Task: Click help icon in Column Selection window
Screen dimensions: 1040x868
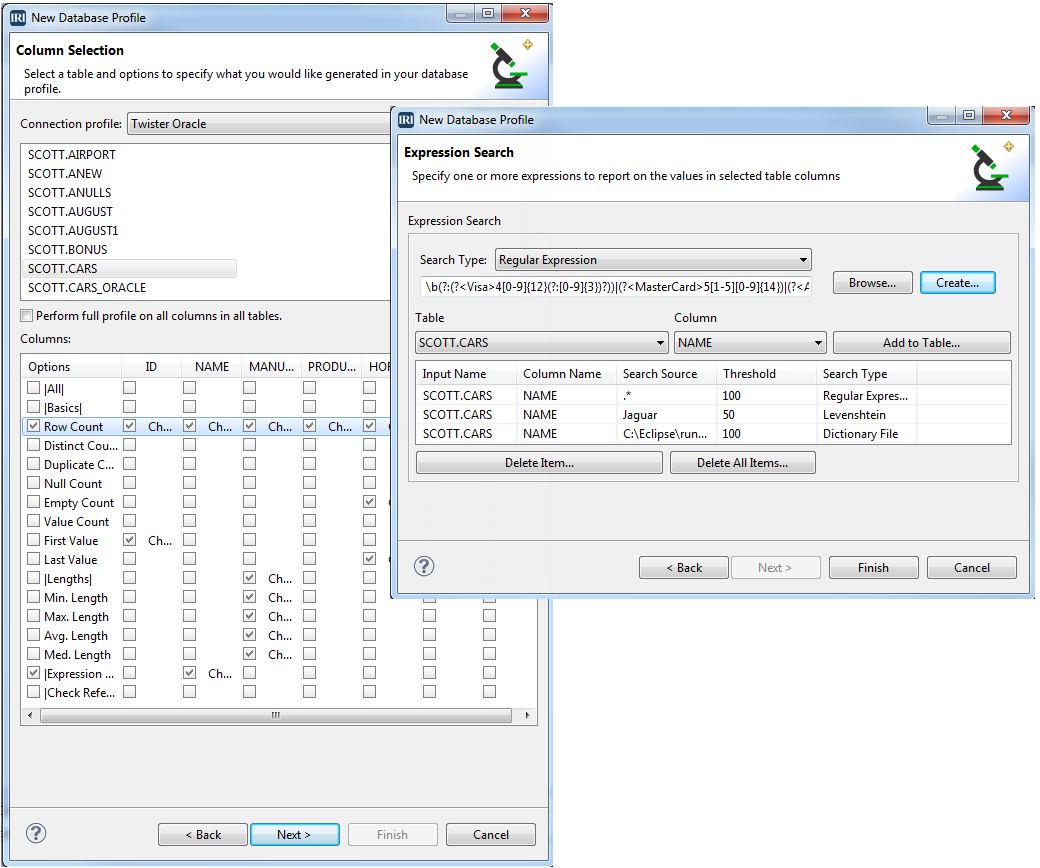Action: (x=36, y=834)
